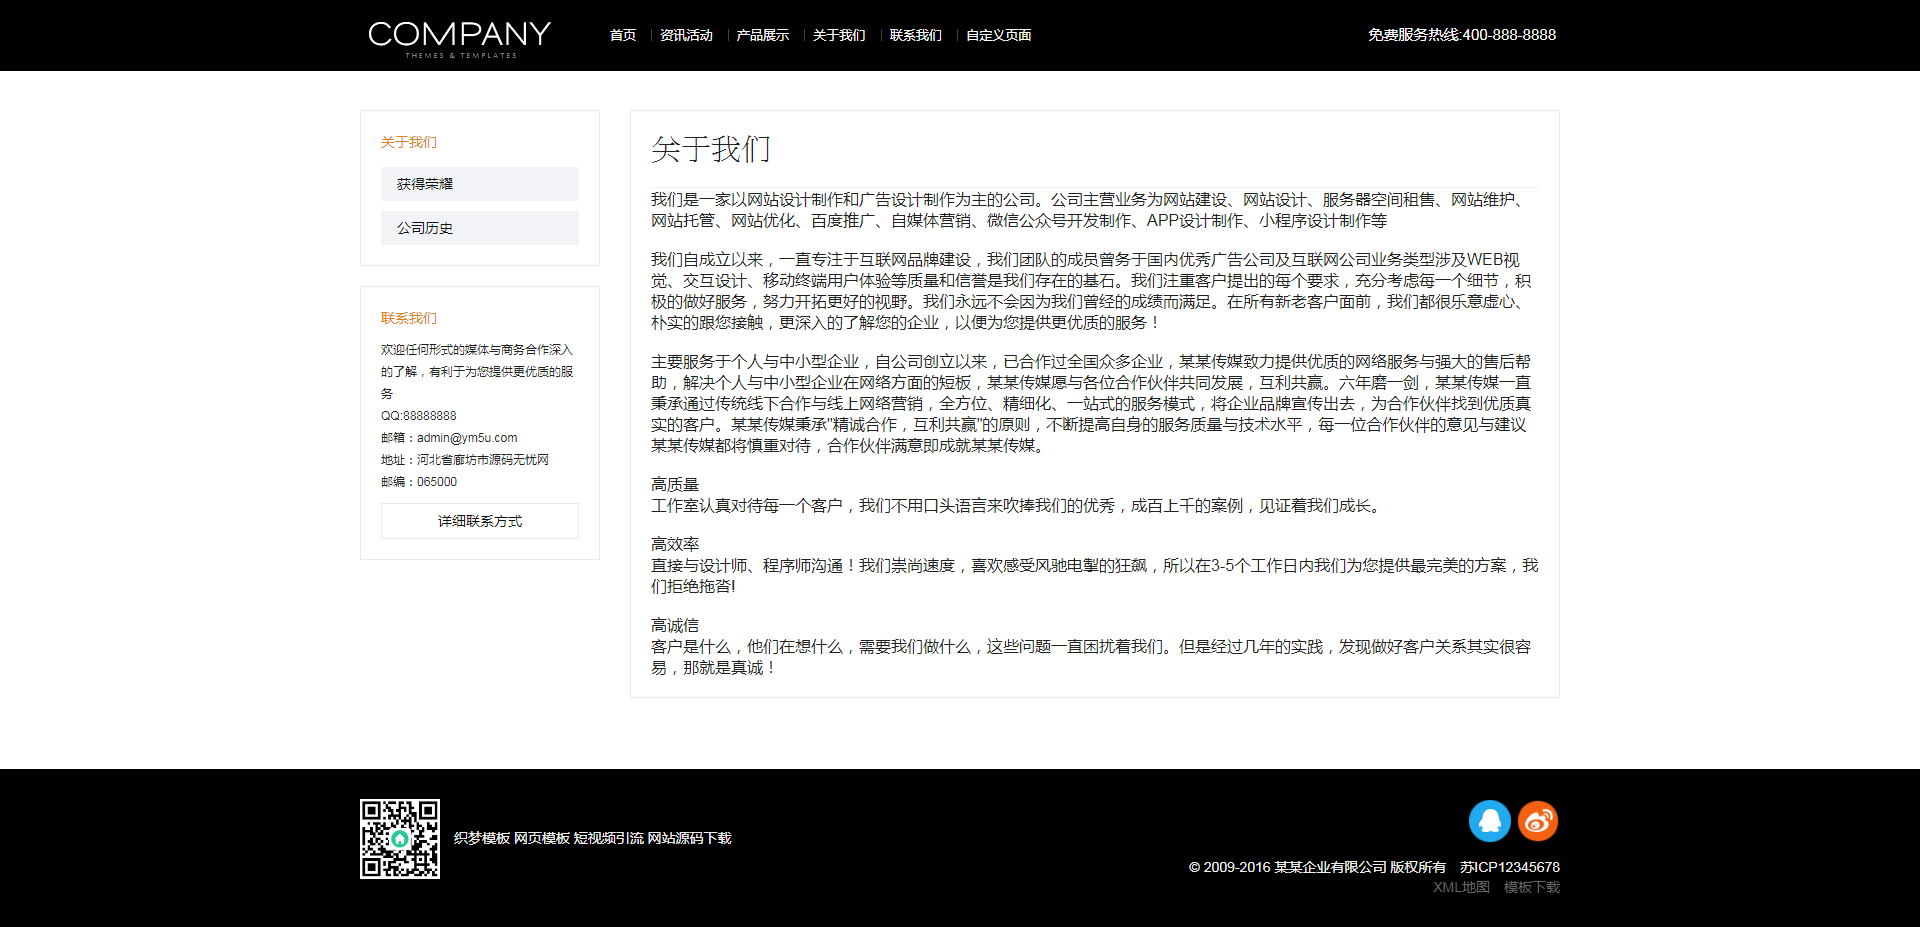Open 自定义页面 from the navigation bar
Viewport: 1920px width, 927px height.
click(x=998, y=35)
